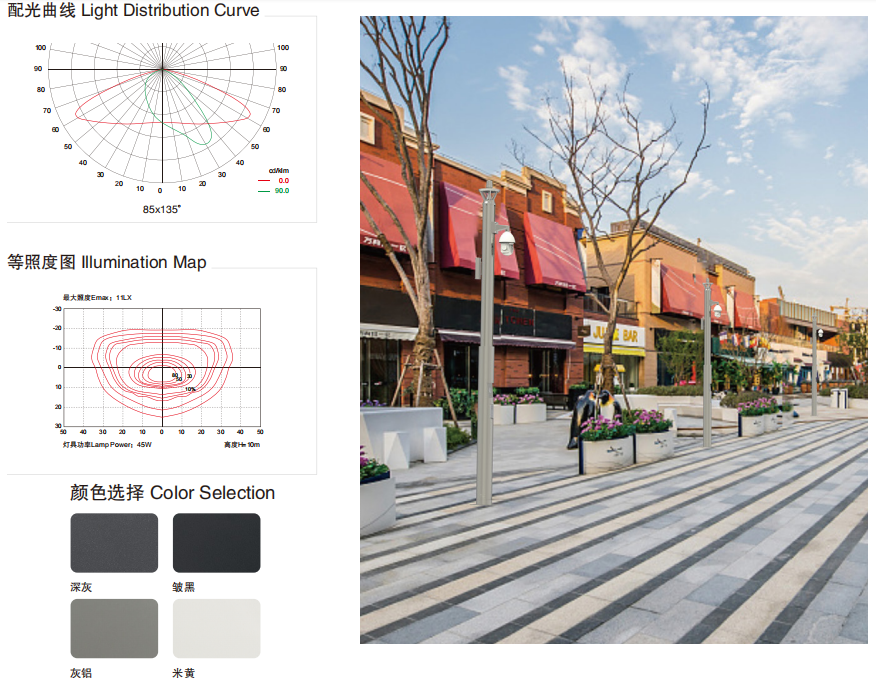
Task: Pick the beige 米黄 color swatch
Action: click(216, 628)
